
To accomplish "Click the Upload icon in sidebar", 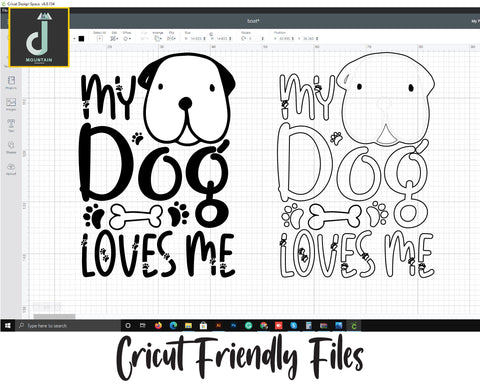I will [x=11, y=169].
